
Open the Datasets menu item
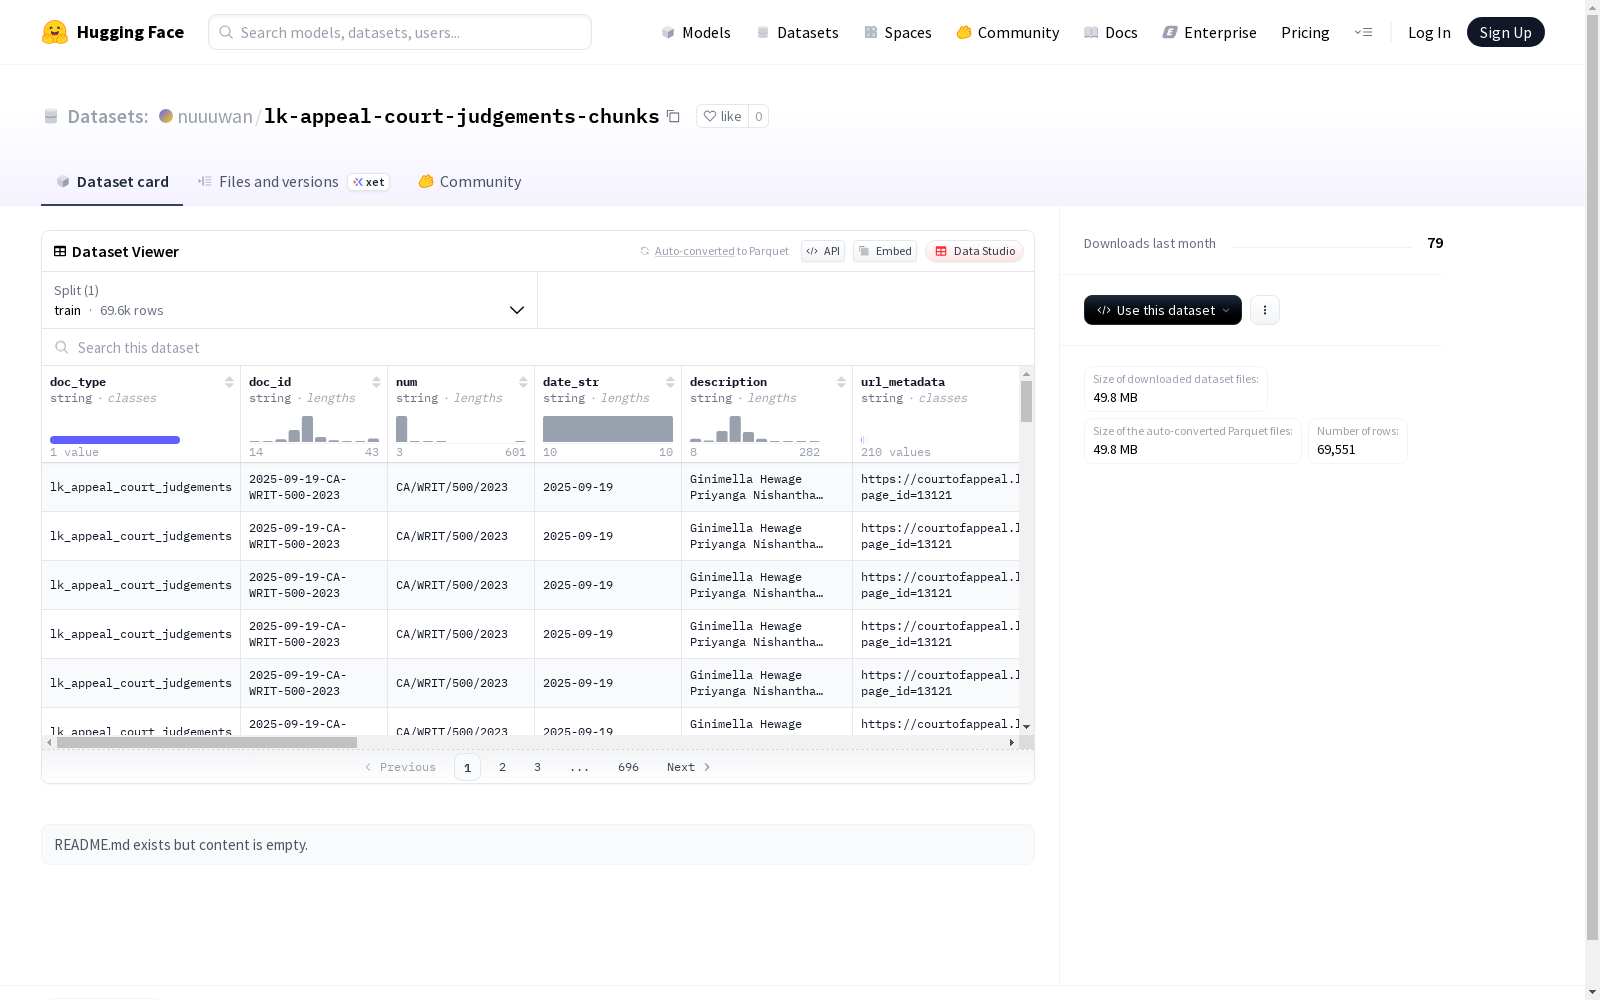[797, 32]
